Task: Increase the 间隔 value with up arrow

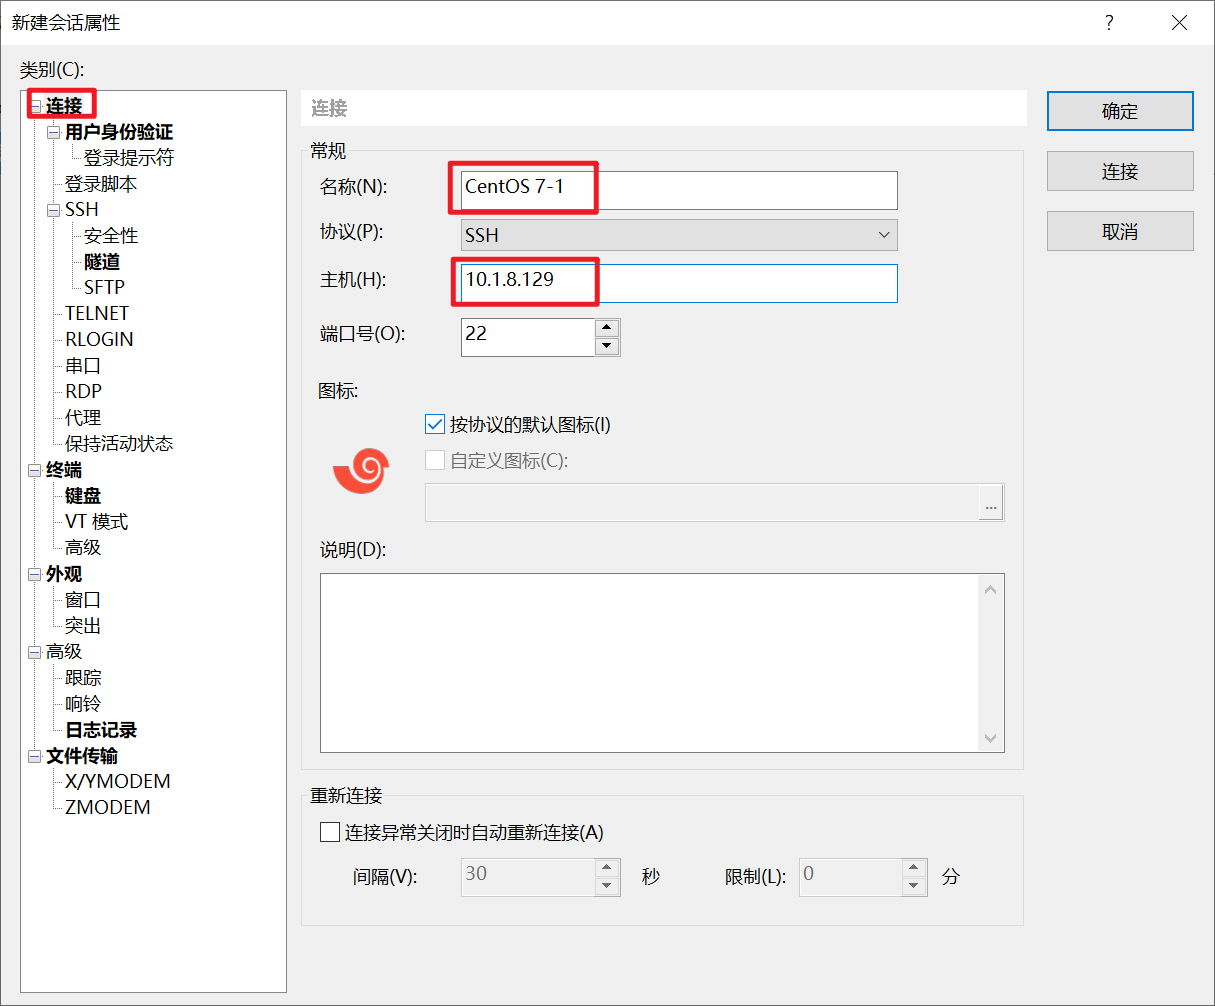Action: 607,866
